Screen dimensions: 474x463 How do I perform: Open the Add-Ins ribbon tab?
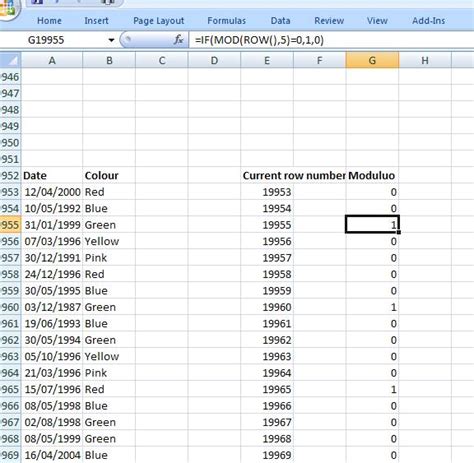tap(429, 21)
